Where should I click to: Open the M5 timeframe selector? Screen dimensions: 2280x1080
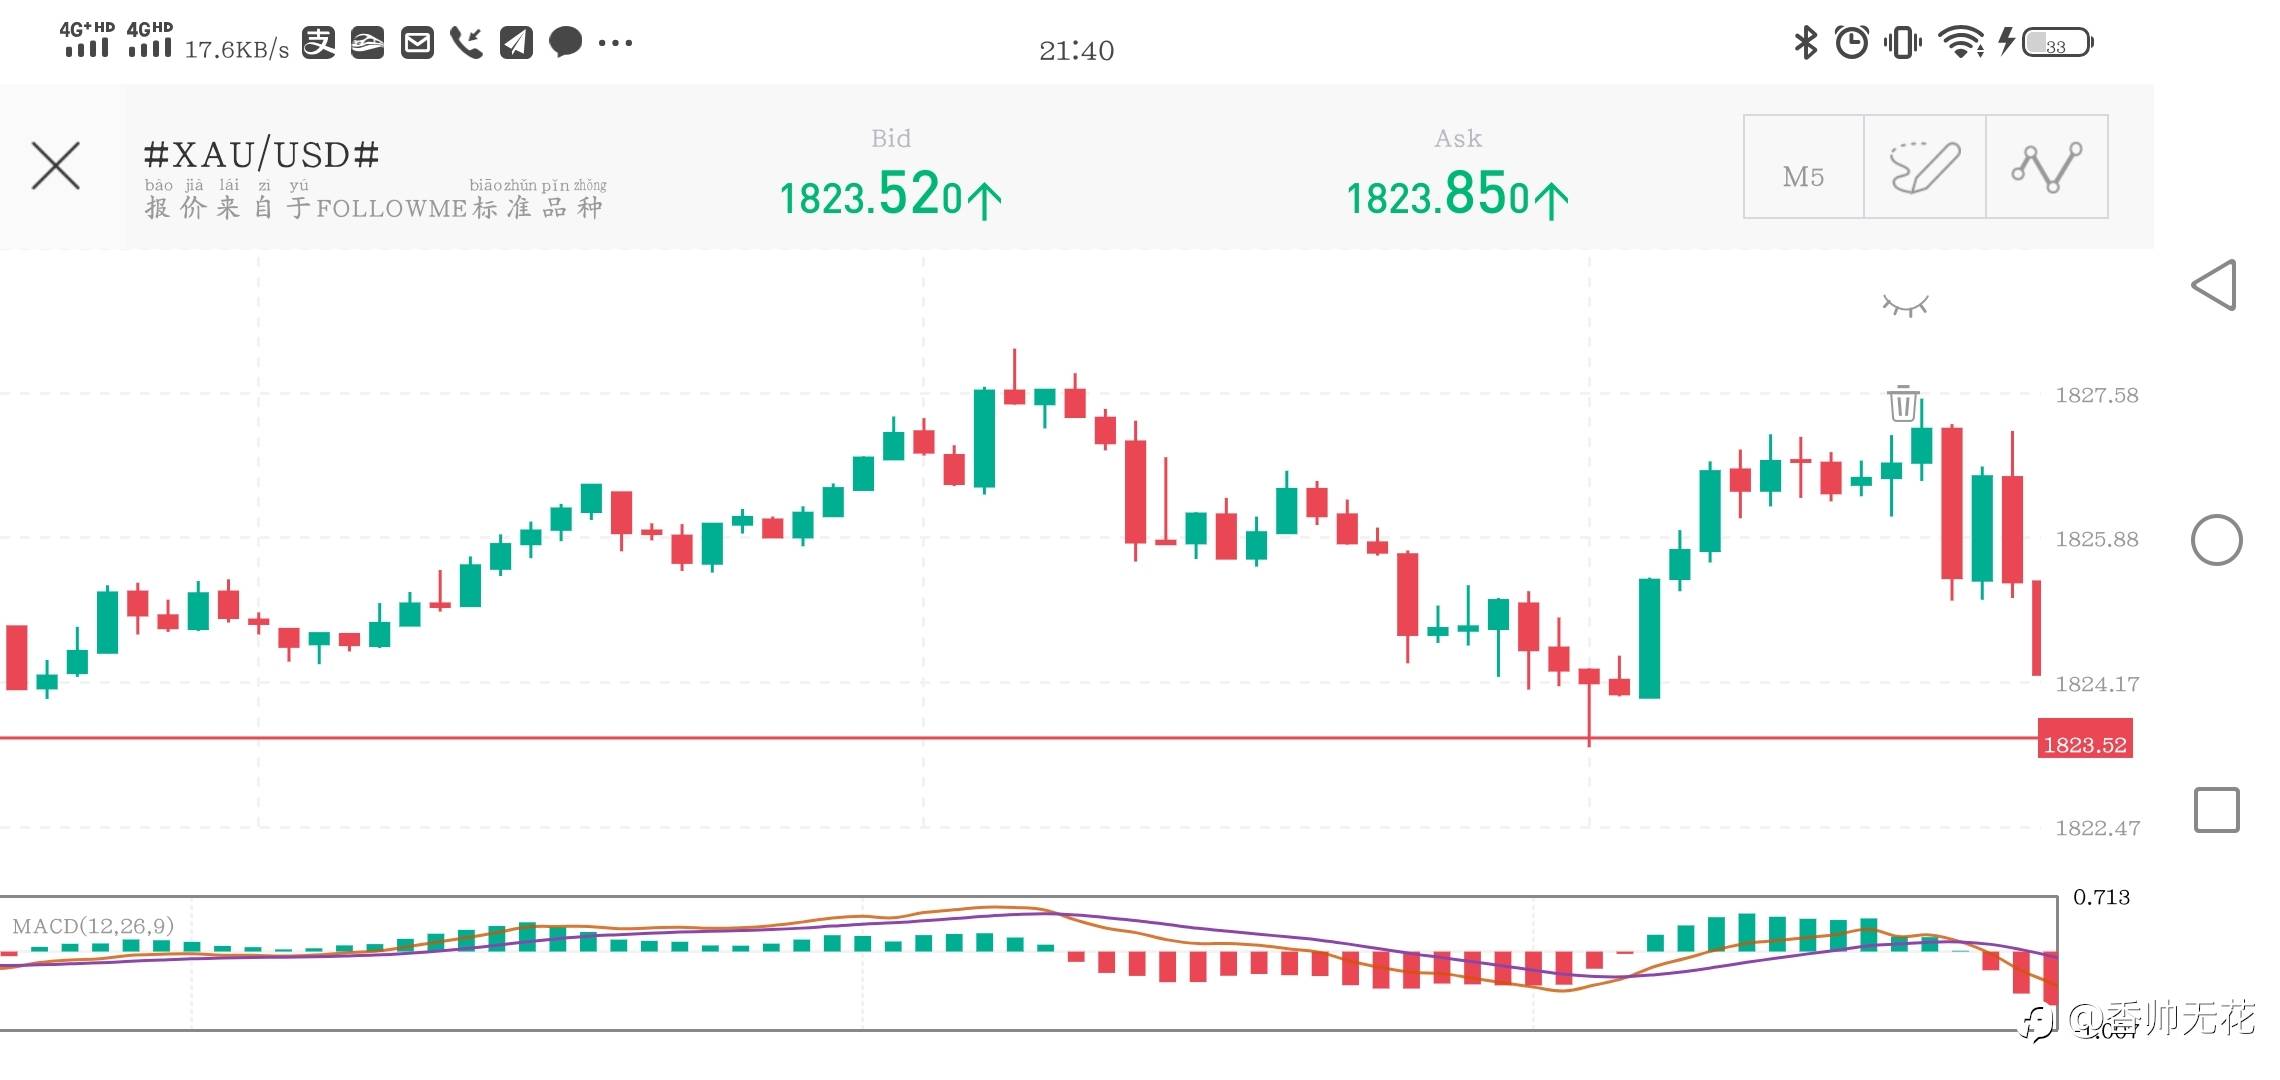[x=1803, y=167]
